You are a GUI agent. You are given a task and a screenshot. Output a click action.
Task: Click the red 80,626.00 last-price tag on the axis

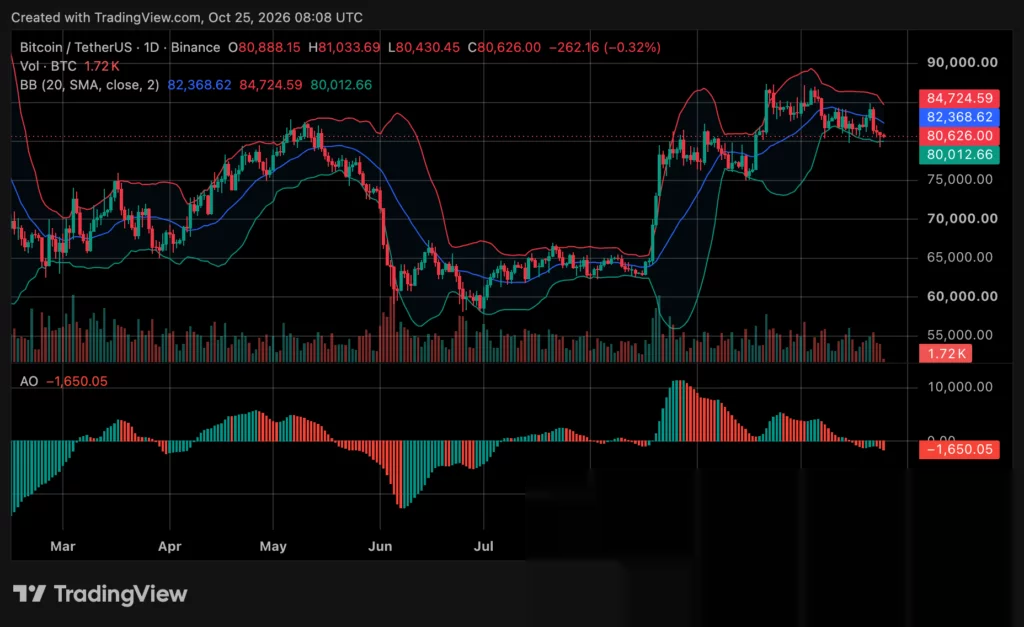tap(959, 137)
